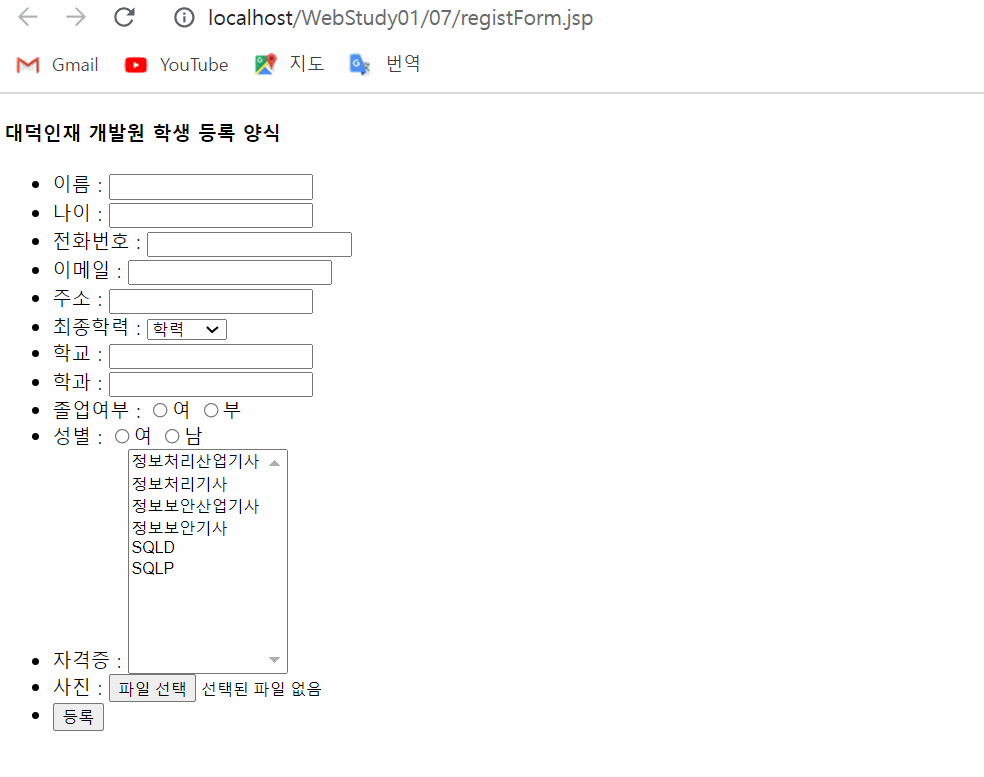Click the 전화번호 text input field
The image size is (984, 777).
(x=249, y=244)
